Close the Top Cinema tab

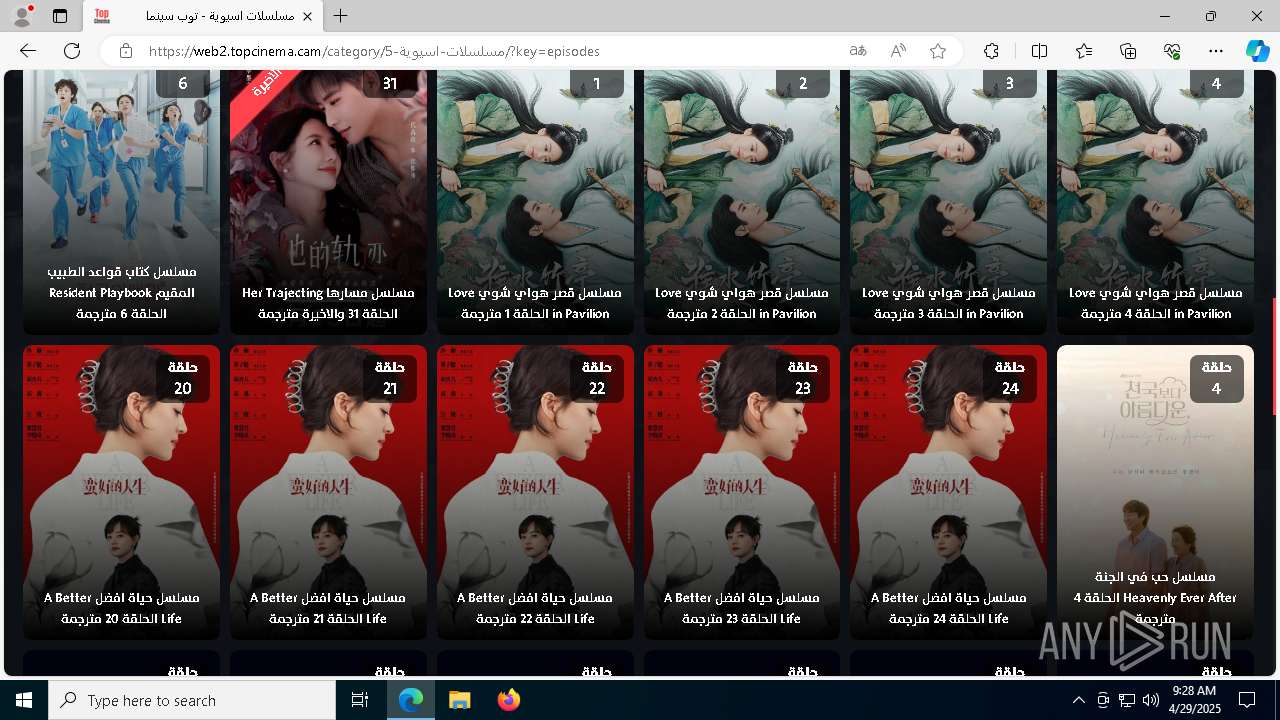308,16
